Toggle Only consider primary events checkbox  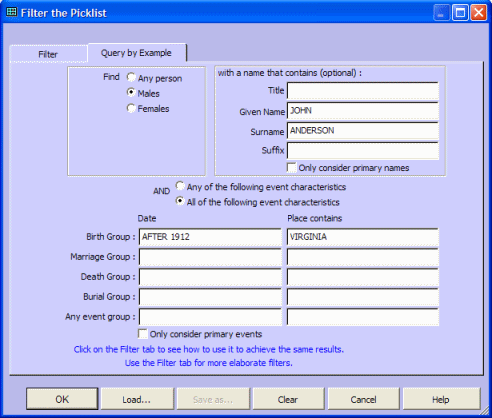(143, 334)
